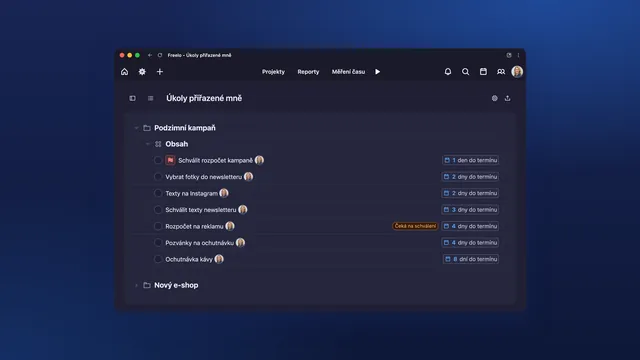Toggle the sidebar panel icon
The image size is (640, 360).
[x=133, y=98]
